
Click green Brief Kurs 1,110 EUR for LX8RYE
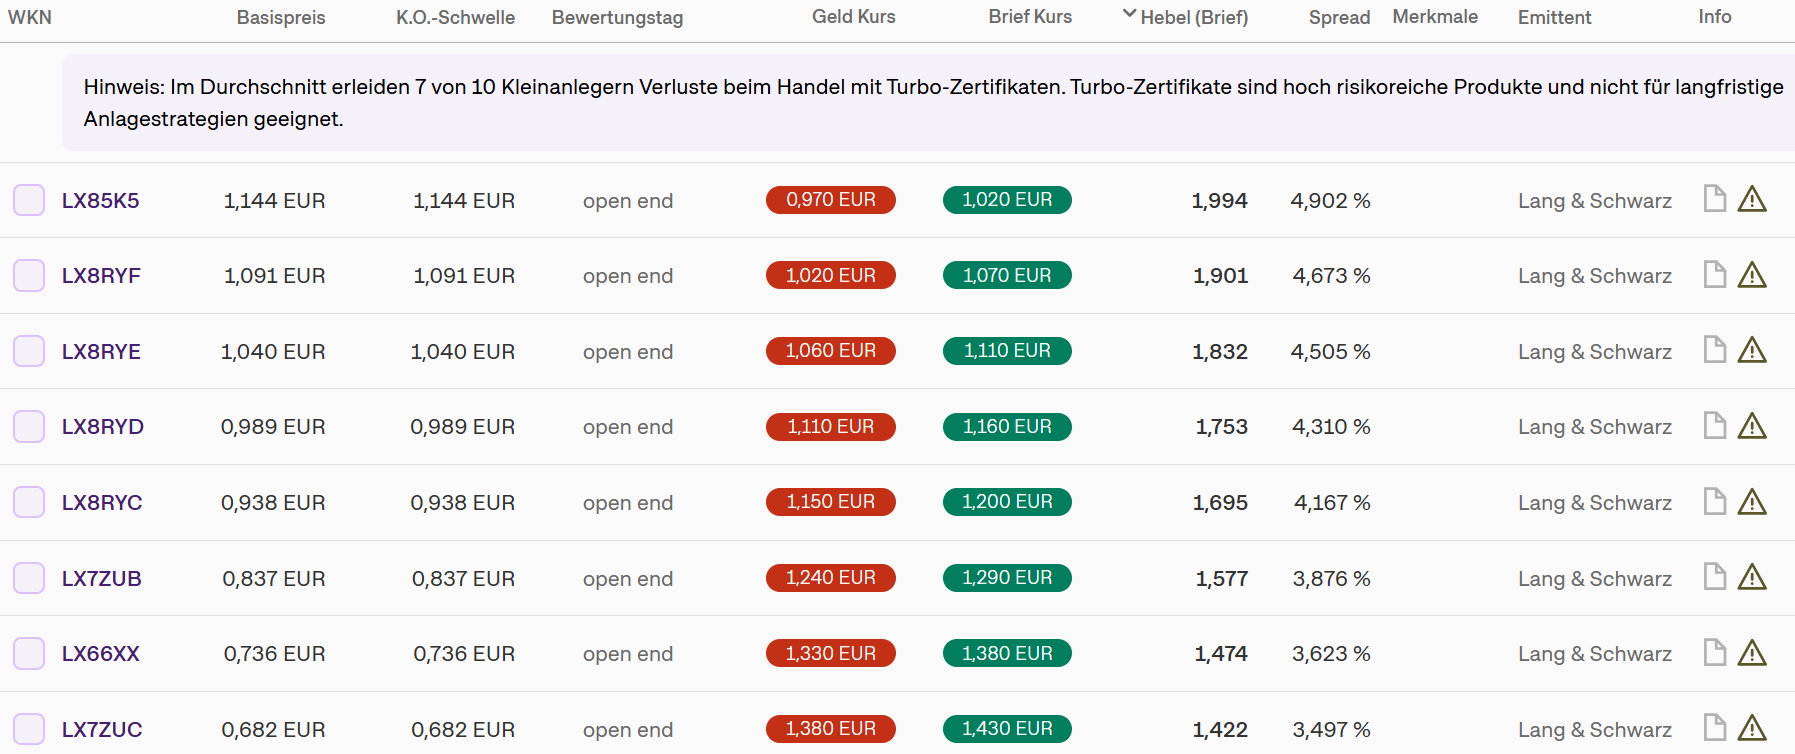1007,351
